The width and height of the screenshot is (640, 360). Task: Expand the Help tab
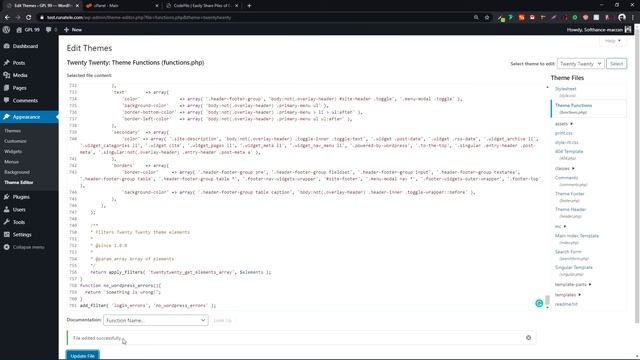click(x=613, y=41)
